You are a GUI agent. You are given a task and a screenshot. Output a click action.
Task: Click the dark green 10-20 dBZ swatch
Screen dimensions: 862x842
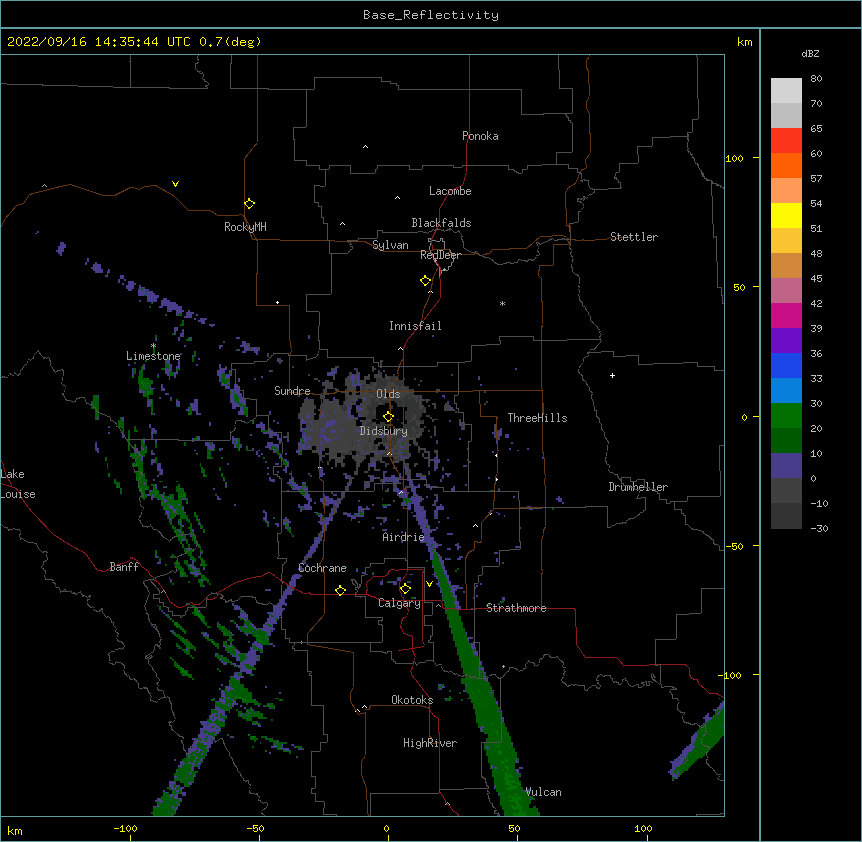point(786,440)
